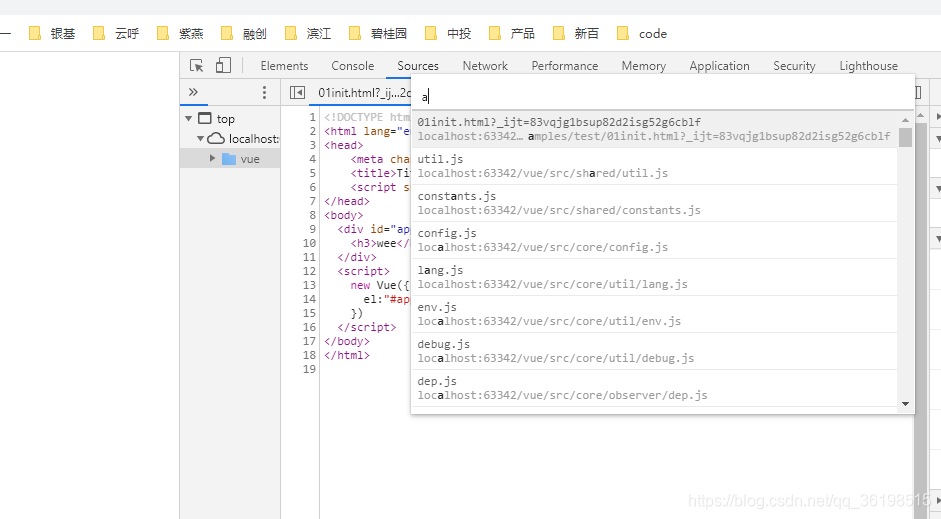The image size is (941, 519).
Task: Hide the navigator sidebar icon
Action: [297, 92]
